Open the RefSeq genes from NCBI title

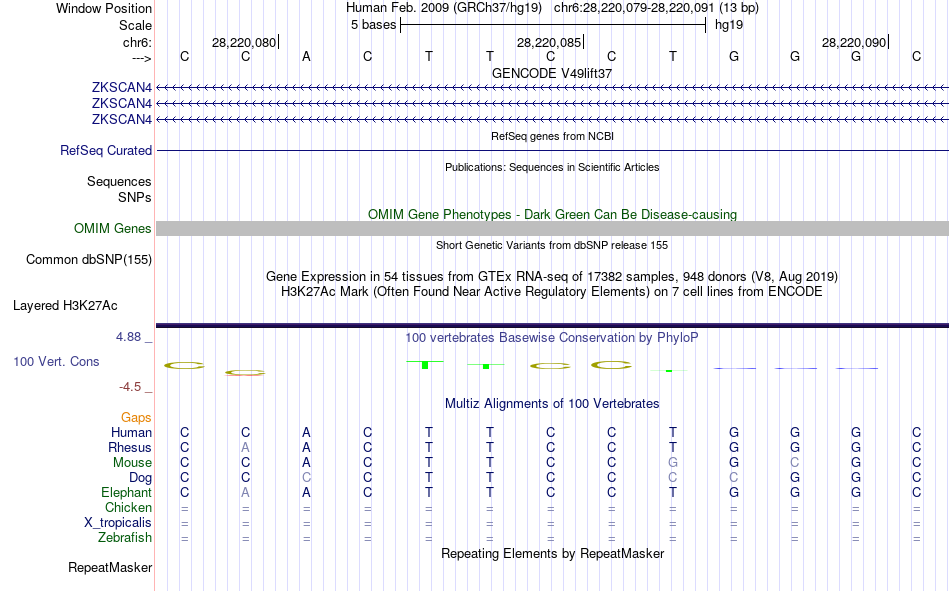552,136
